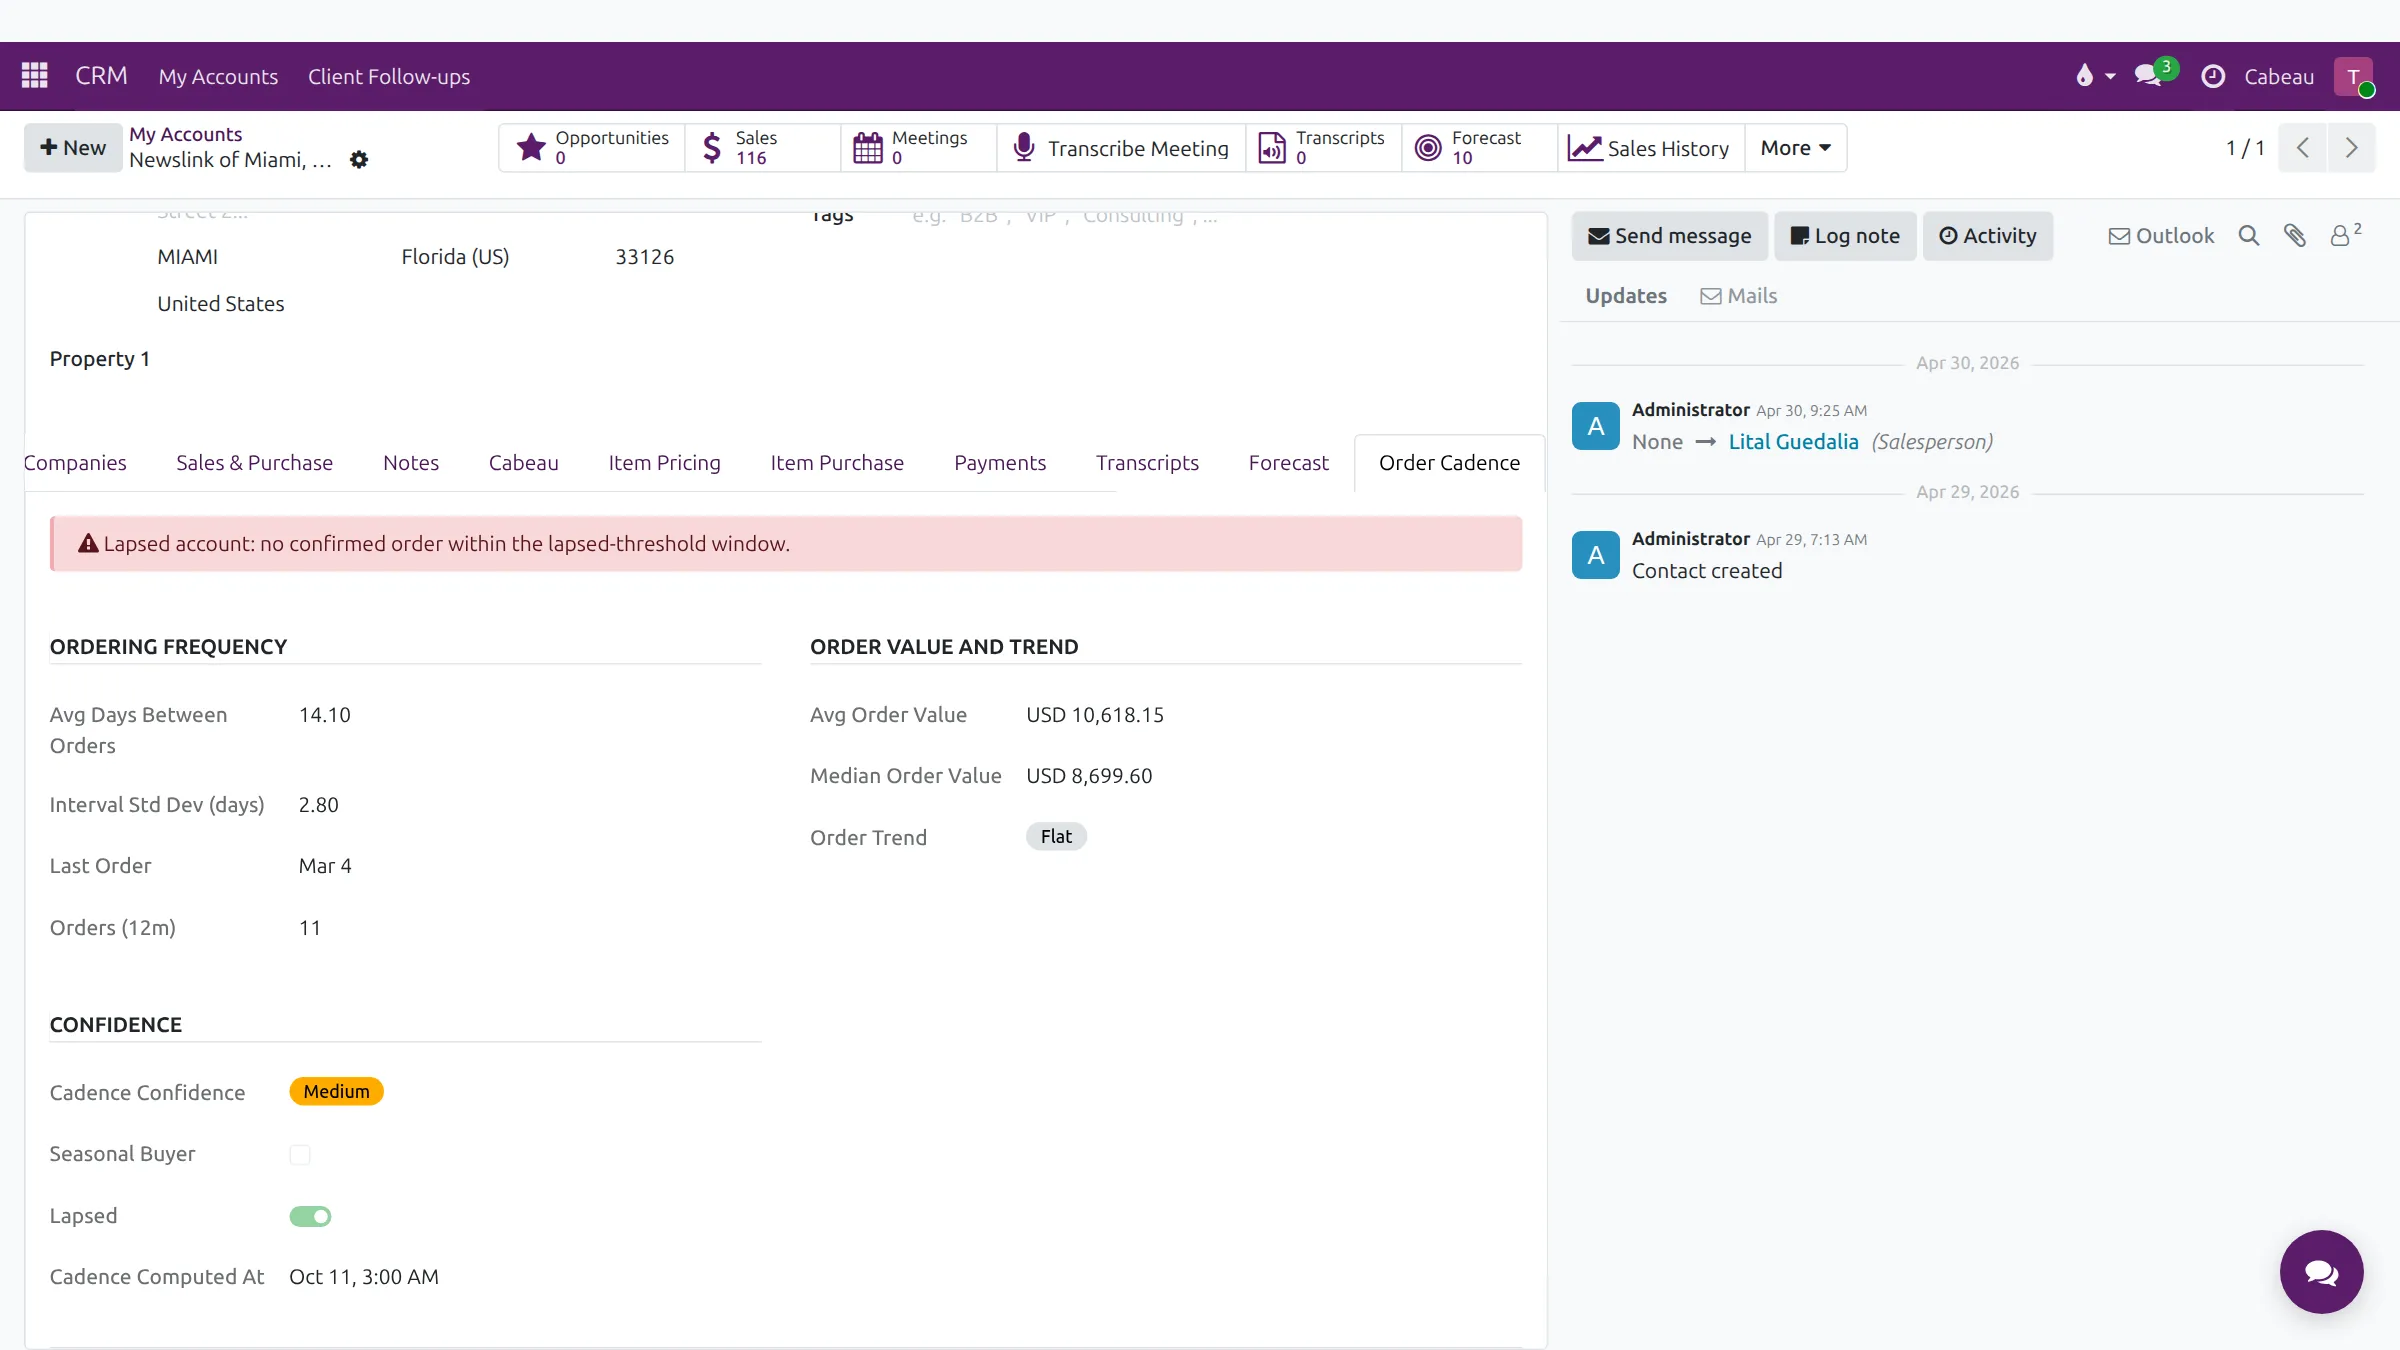
Task: Click Avg Days Between Orders value 14.10
Action: point(325,715)
